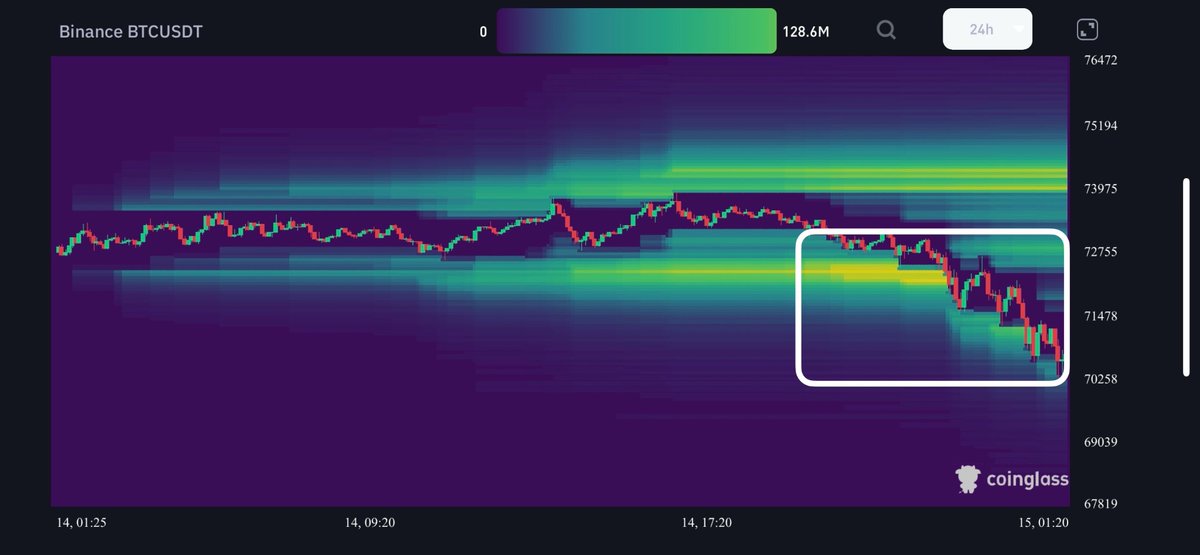Click price axis label 69039
Image resolution: width=1200 pixels, height=555 pixels.
tap(1100, 442)
